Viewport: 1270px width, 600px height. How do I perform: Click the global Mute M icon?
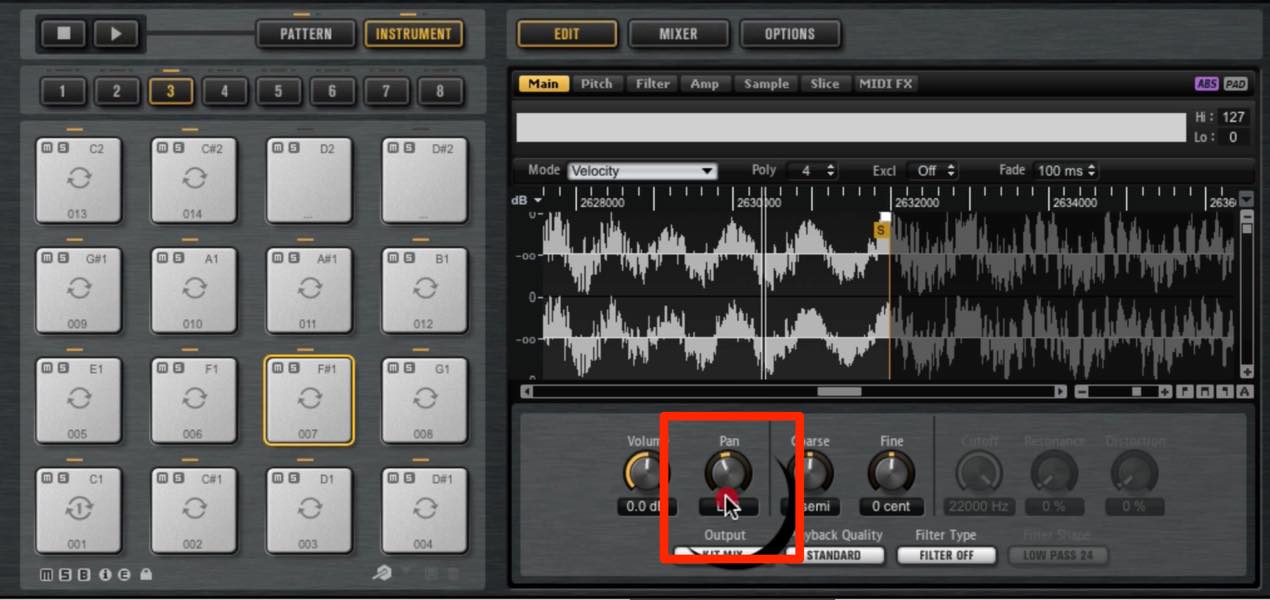click(x=46, y=575)
